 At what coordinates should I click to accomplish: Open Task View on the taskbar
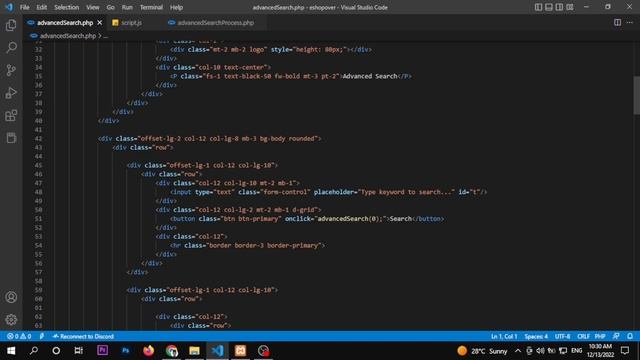78,351
